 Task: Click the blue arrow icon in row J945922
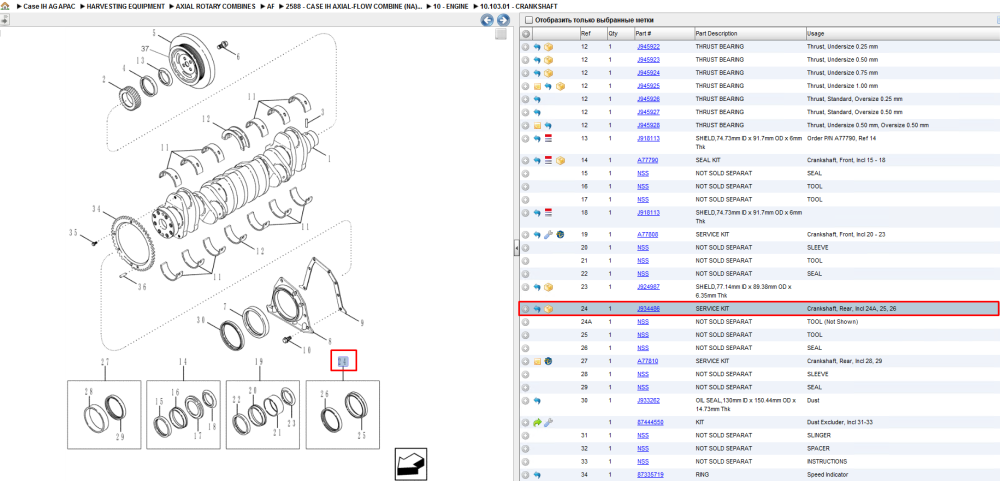[537, 47]
